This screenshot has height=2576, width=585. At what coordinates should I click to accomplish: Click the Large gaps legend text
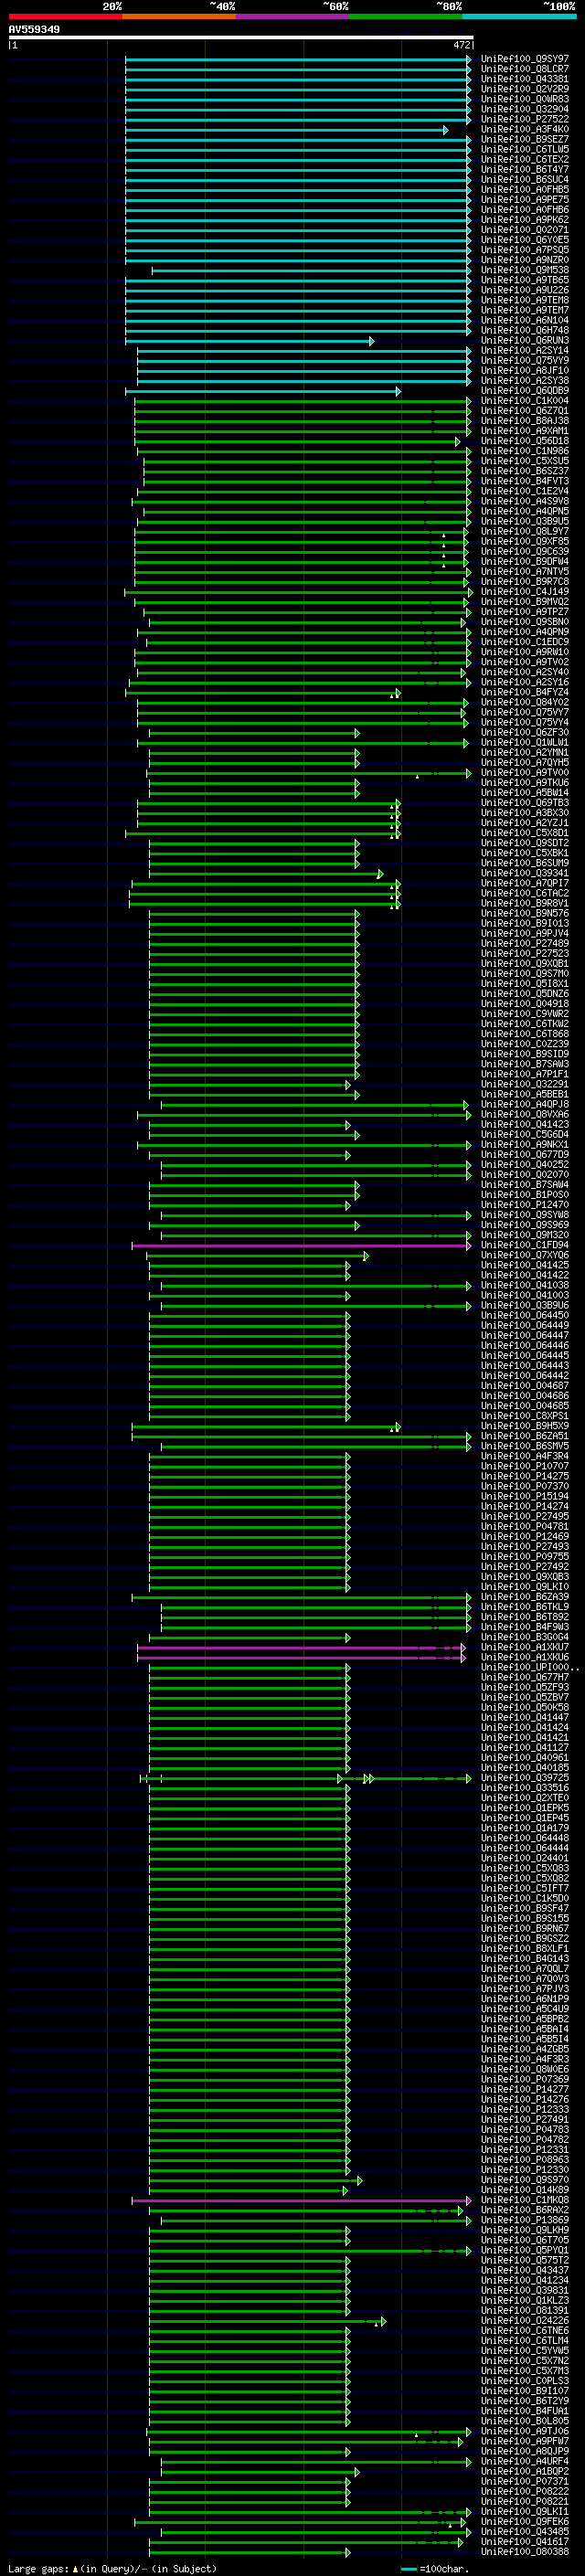pos(39,2569)
